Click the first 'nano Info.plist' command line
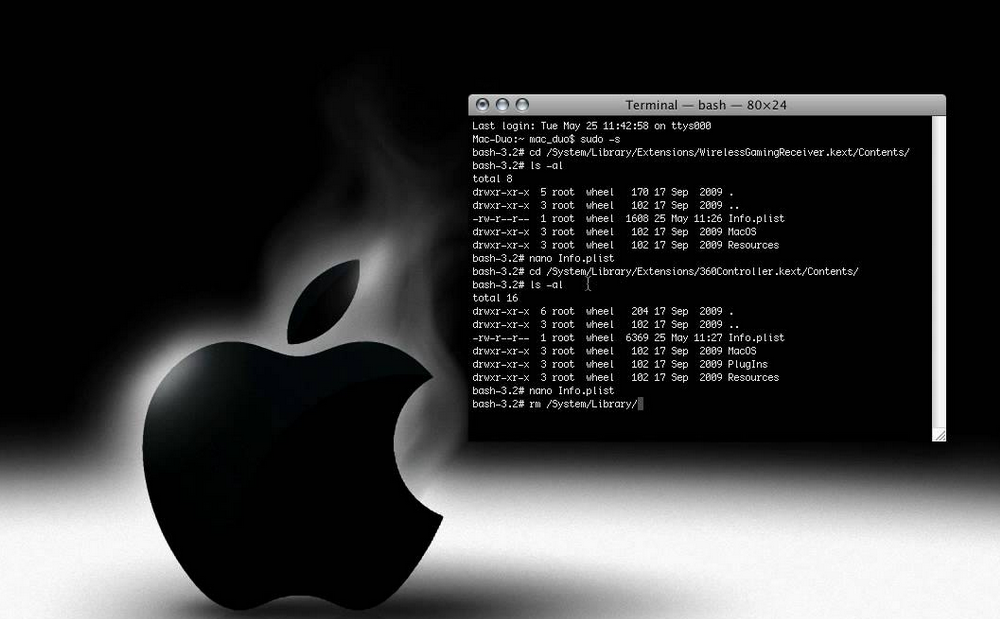 543,258
